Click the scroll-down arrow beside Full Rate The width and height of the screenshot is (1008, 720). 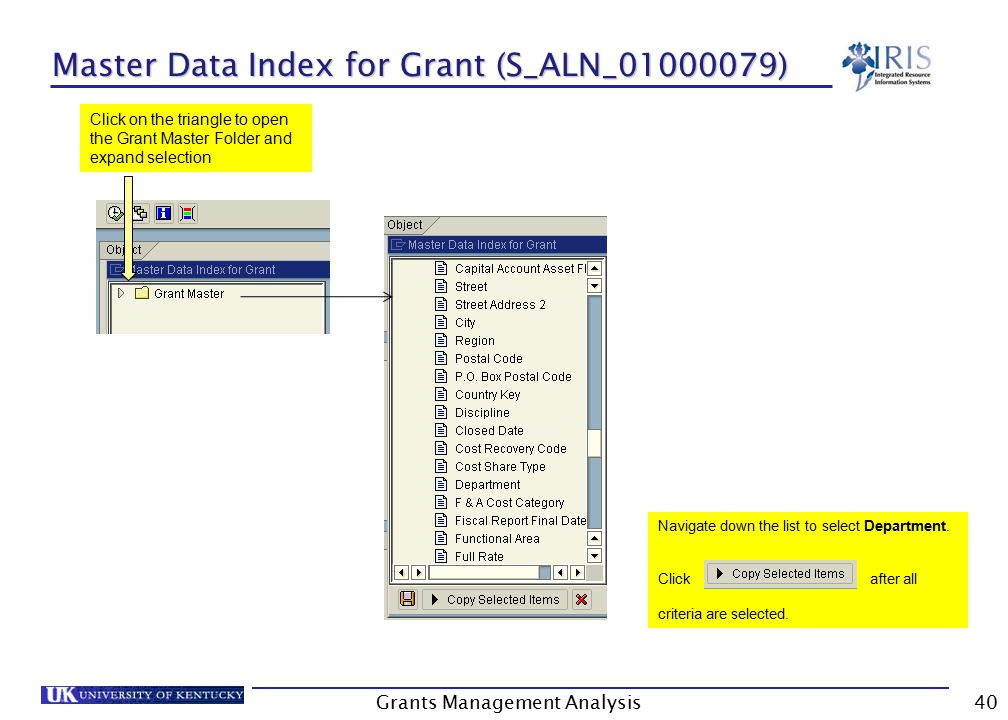pyautogui.click(x=595, y=555)
